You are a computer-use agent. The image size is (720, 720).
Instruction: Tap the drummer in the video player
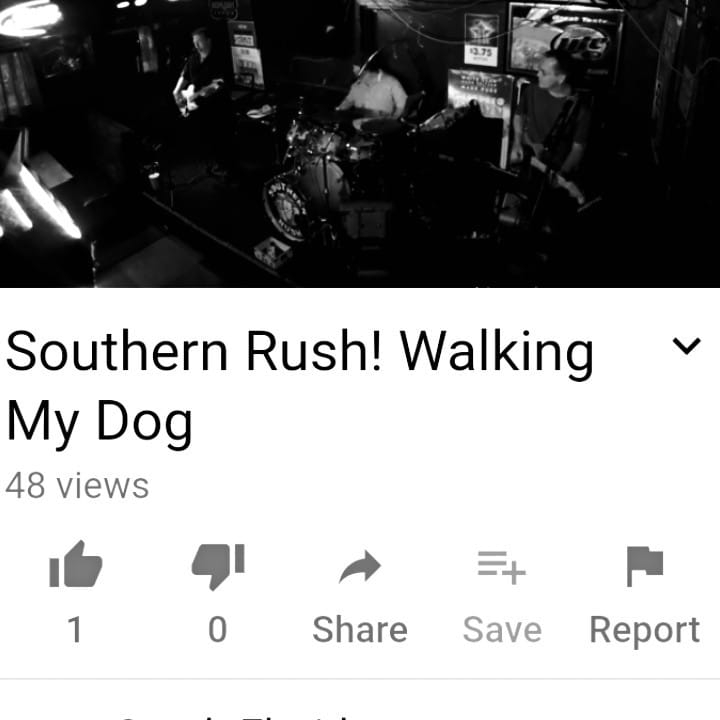pos(374,92)
